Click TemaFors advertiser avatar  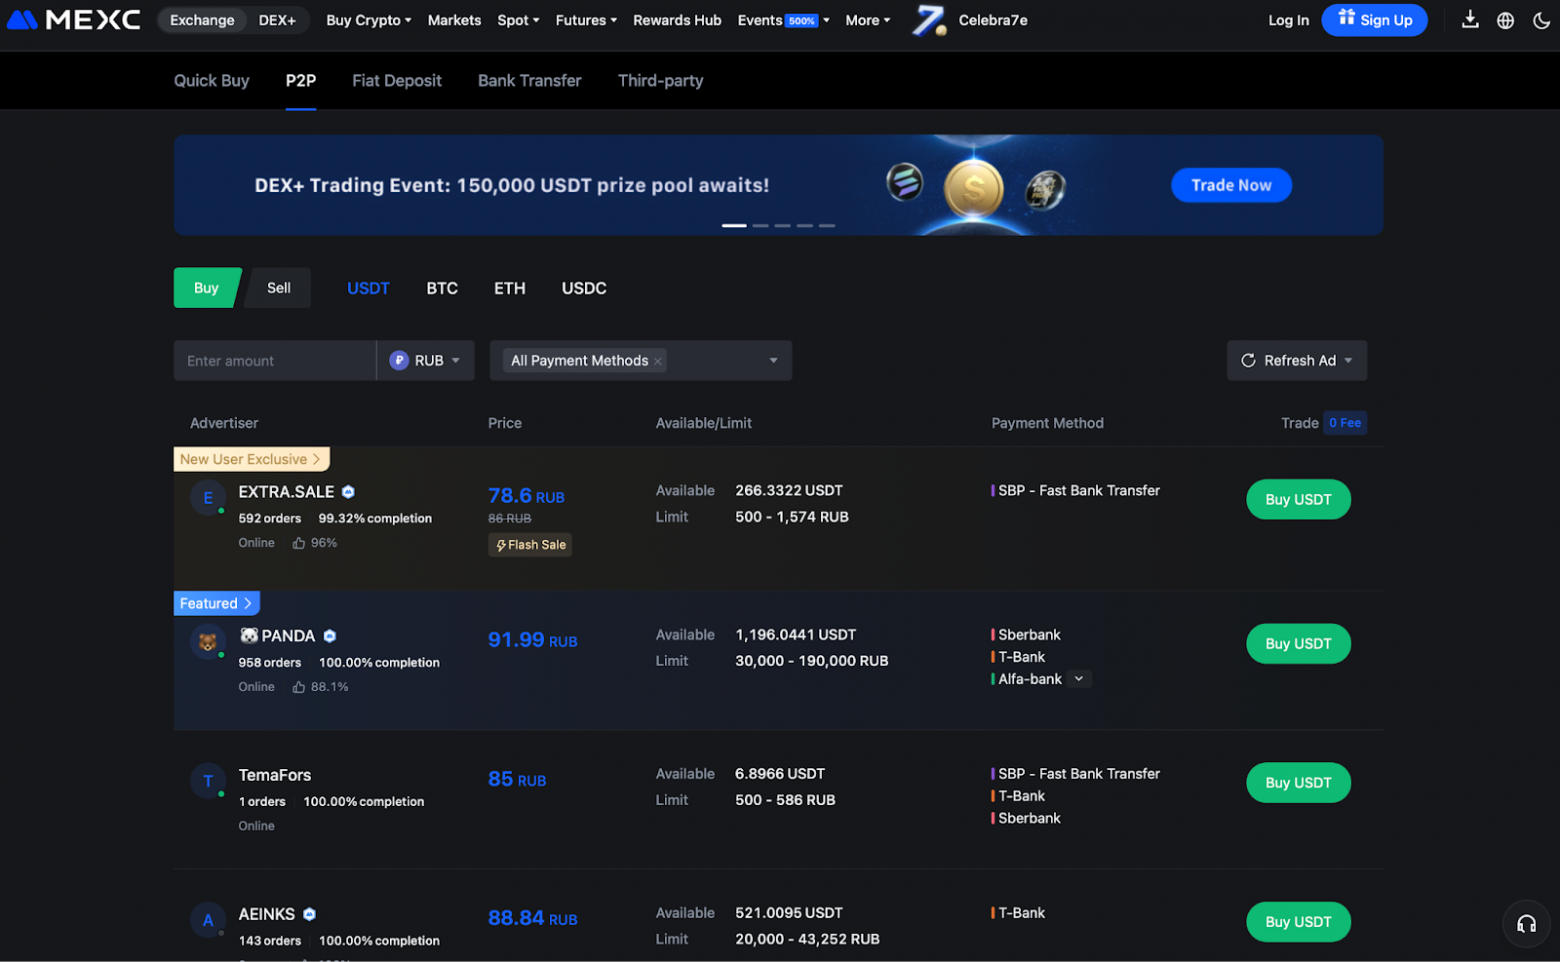point(208,781)
